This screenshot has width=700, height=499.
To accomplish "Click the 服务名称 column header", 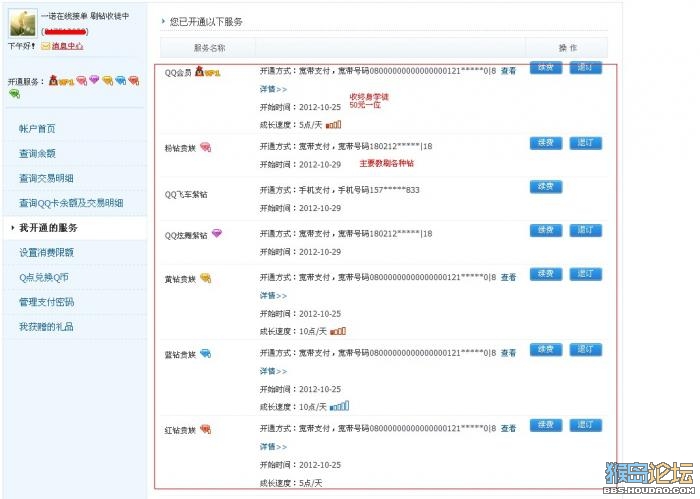I will [x=209, y=48].
